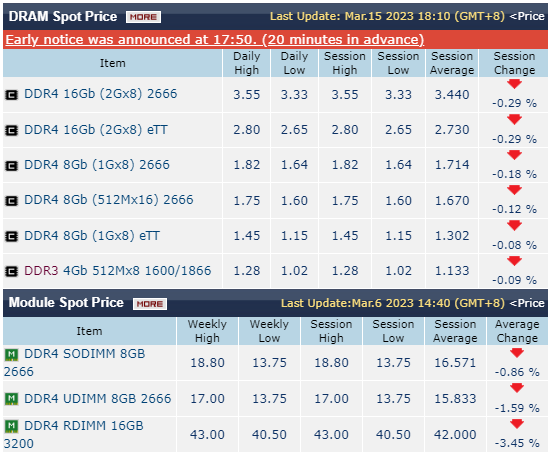Click red down arrow above -0.12 %
Image resolution: width=548 pixels, height=453 pixels.
[514, 190]
